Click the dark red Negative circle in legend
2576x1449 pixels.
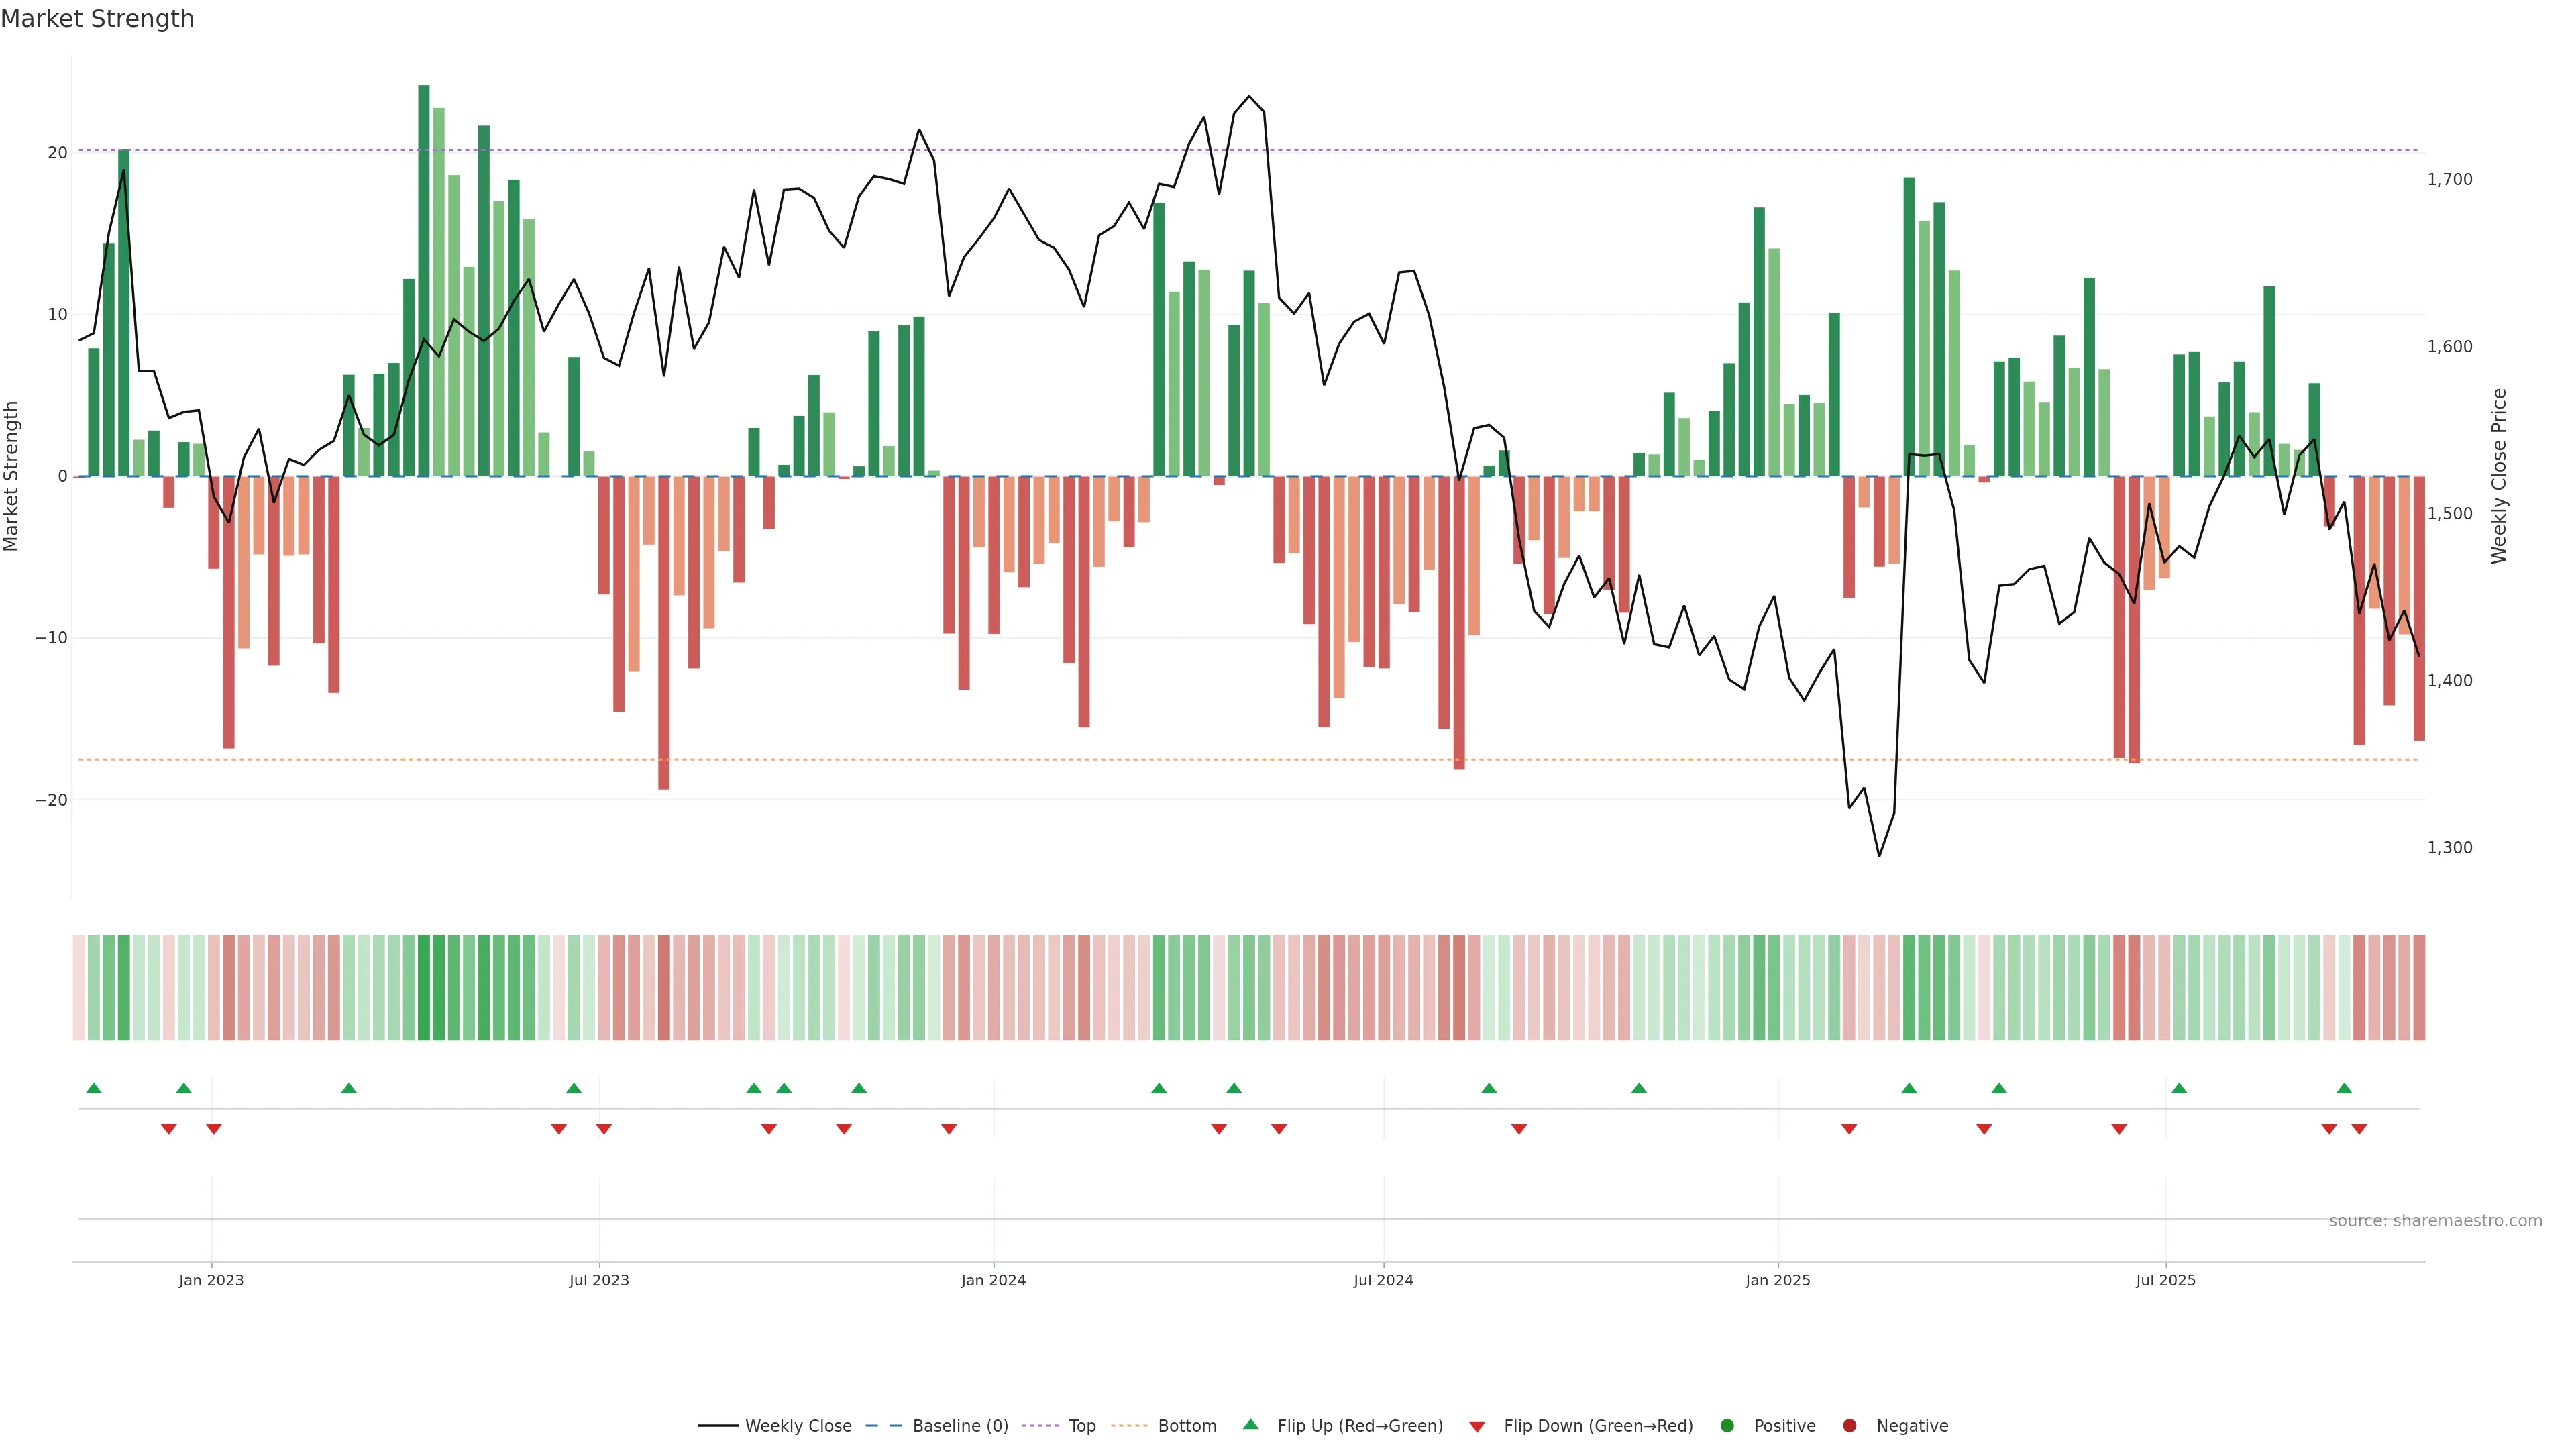tap(1849, 1426)
